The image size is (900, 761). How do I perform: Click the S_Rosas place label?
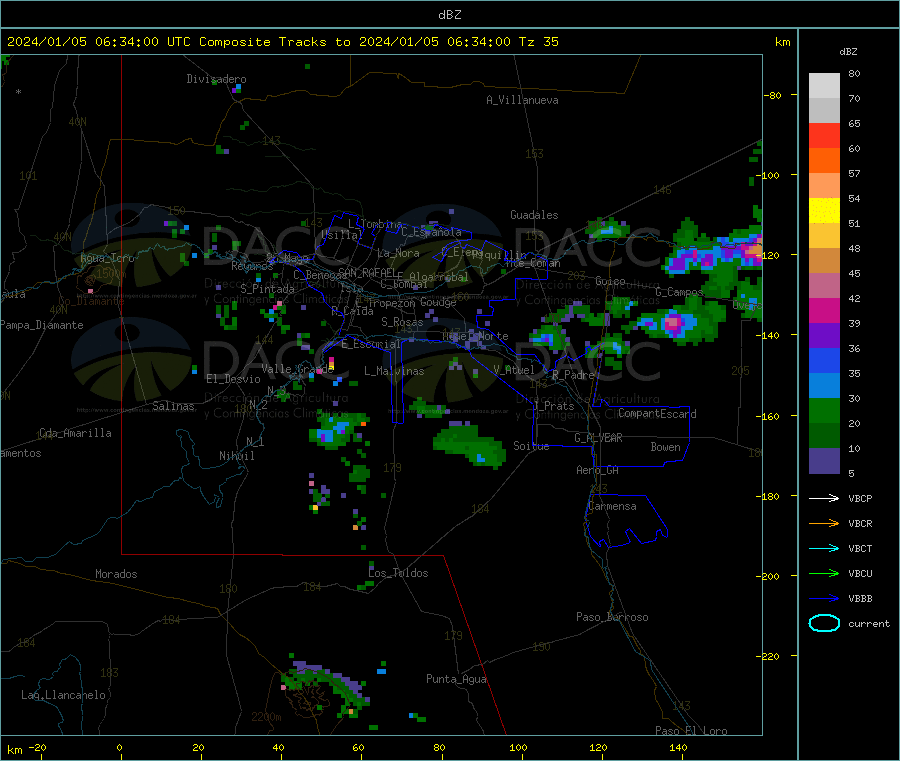[402, 322]
